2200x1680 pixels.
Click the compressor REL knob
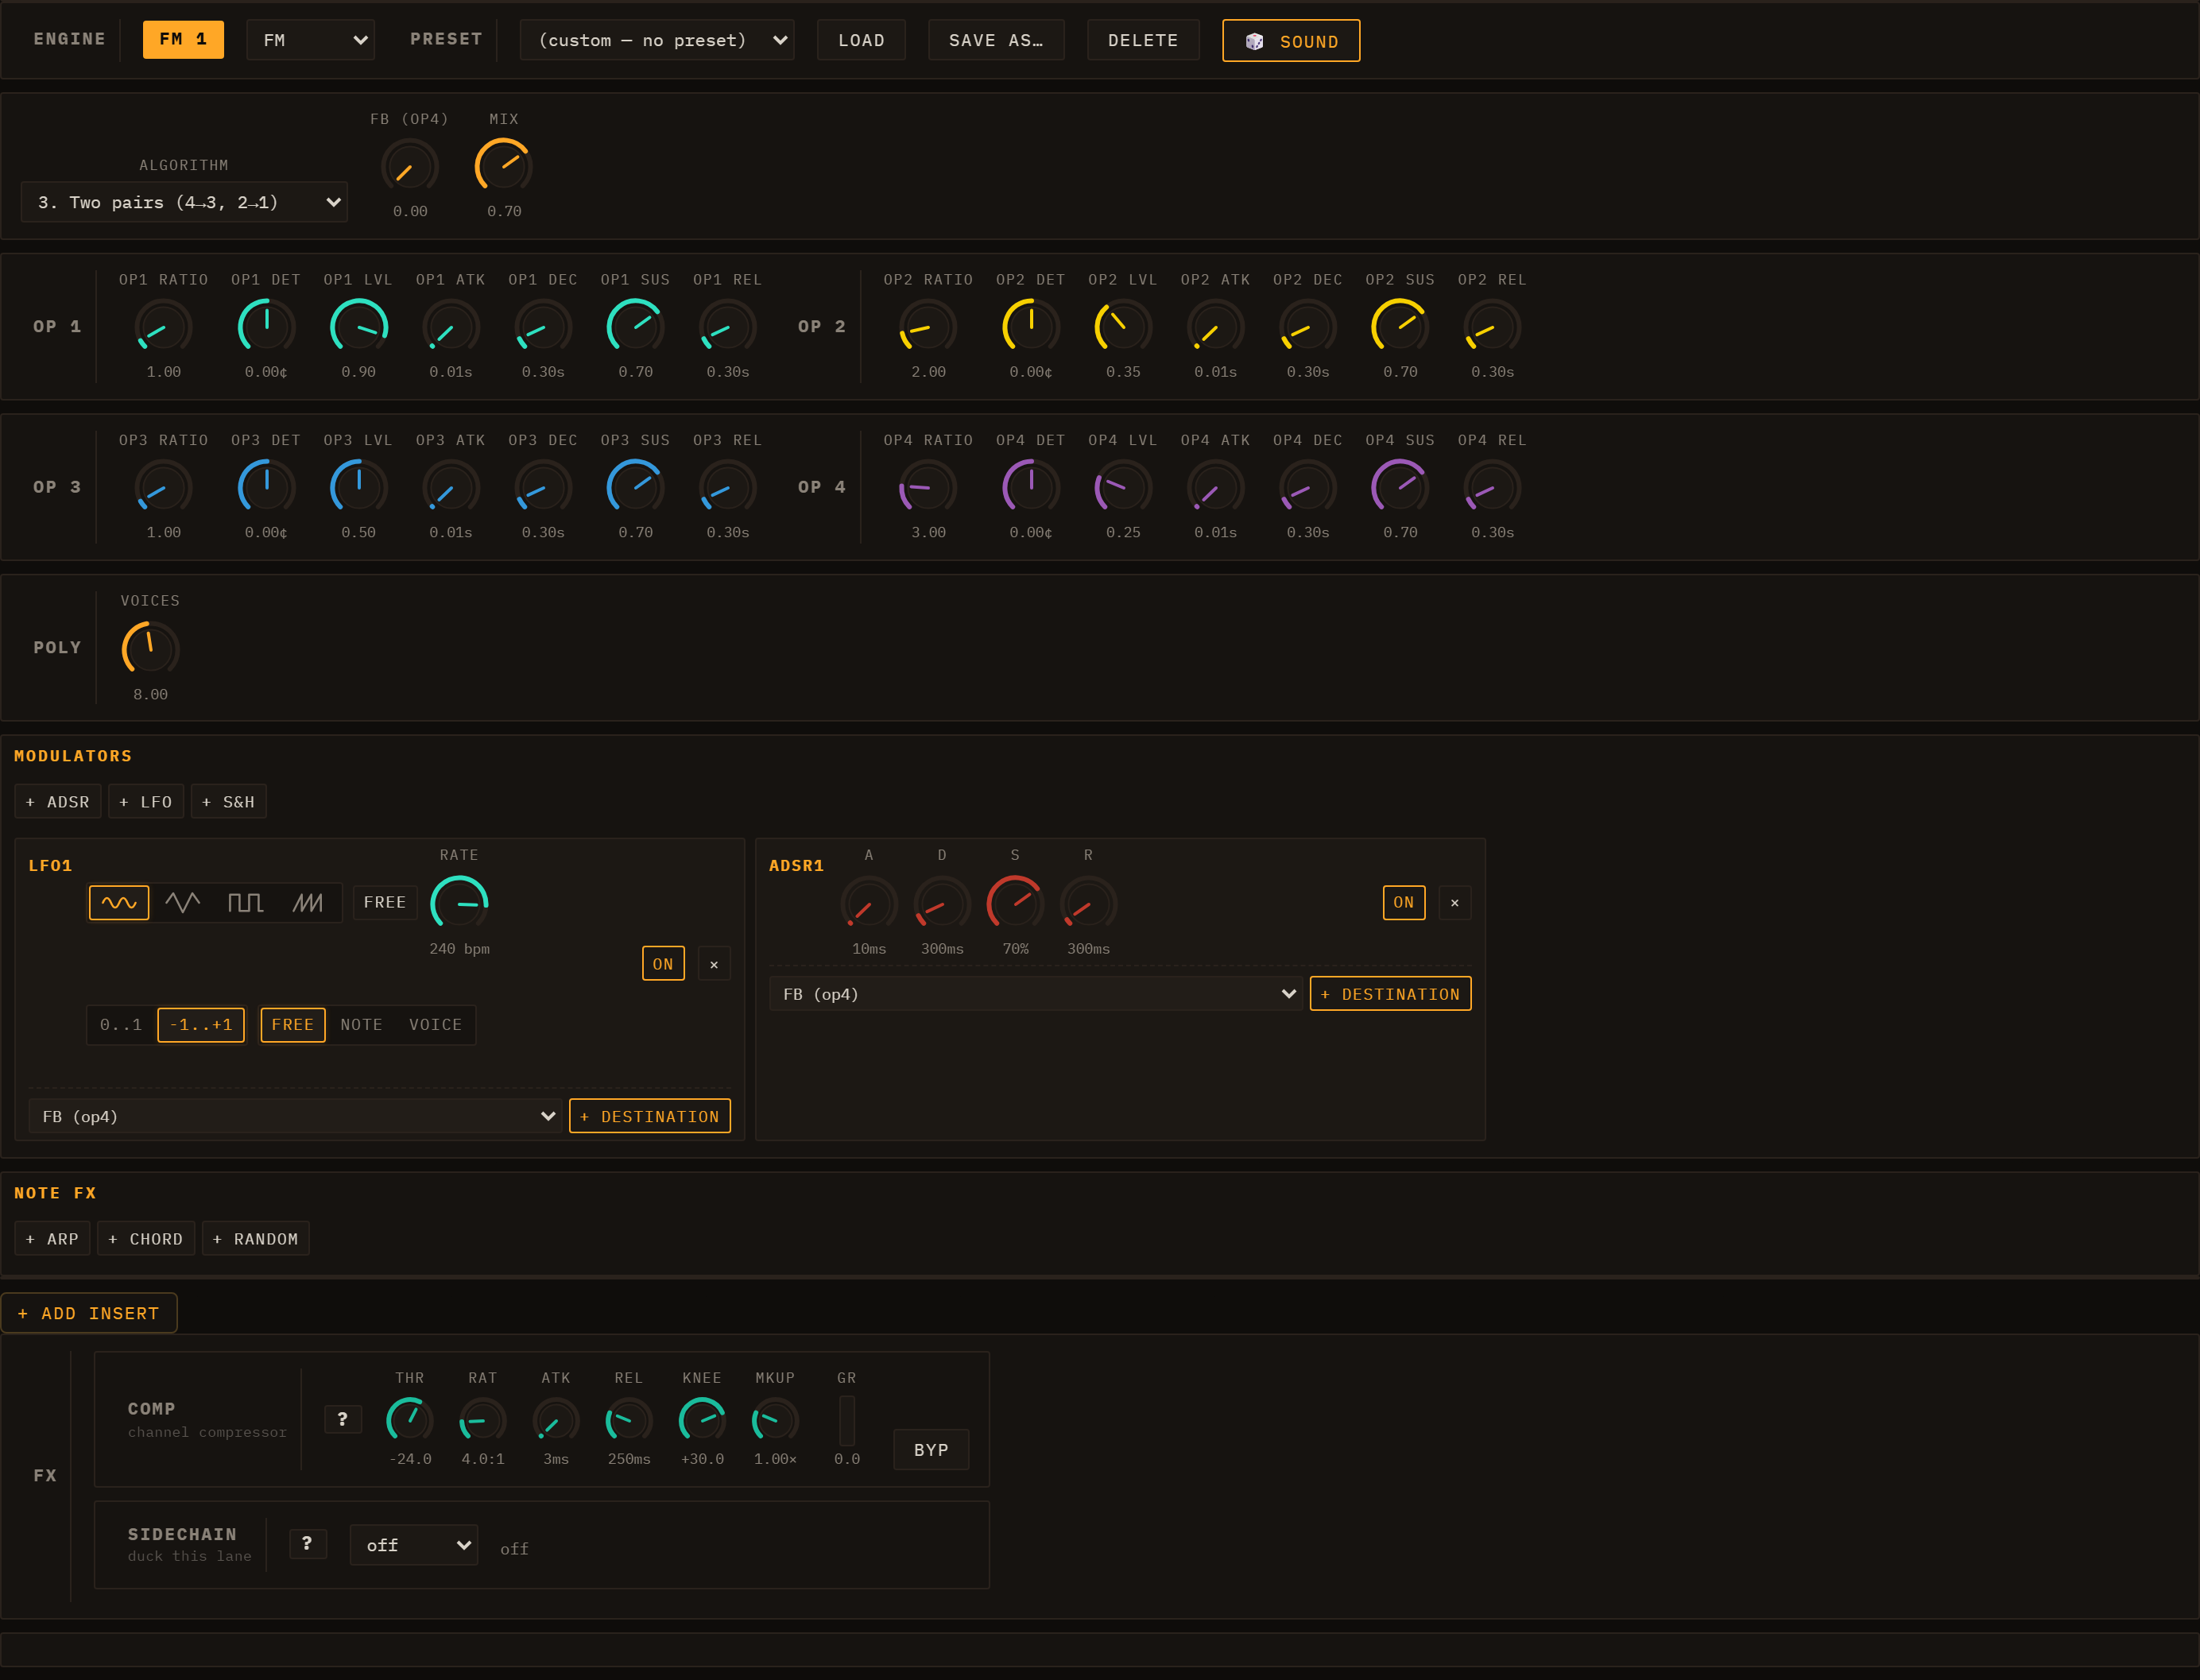point(629,1420)
